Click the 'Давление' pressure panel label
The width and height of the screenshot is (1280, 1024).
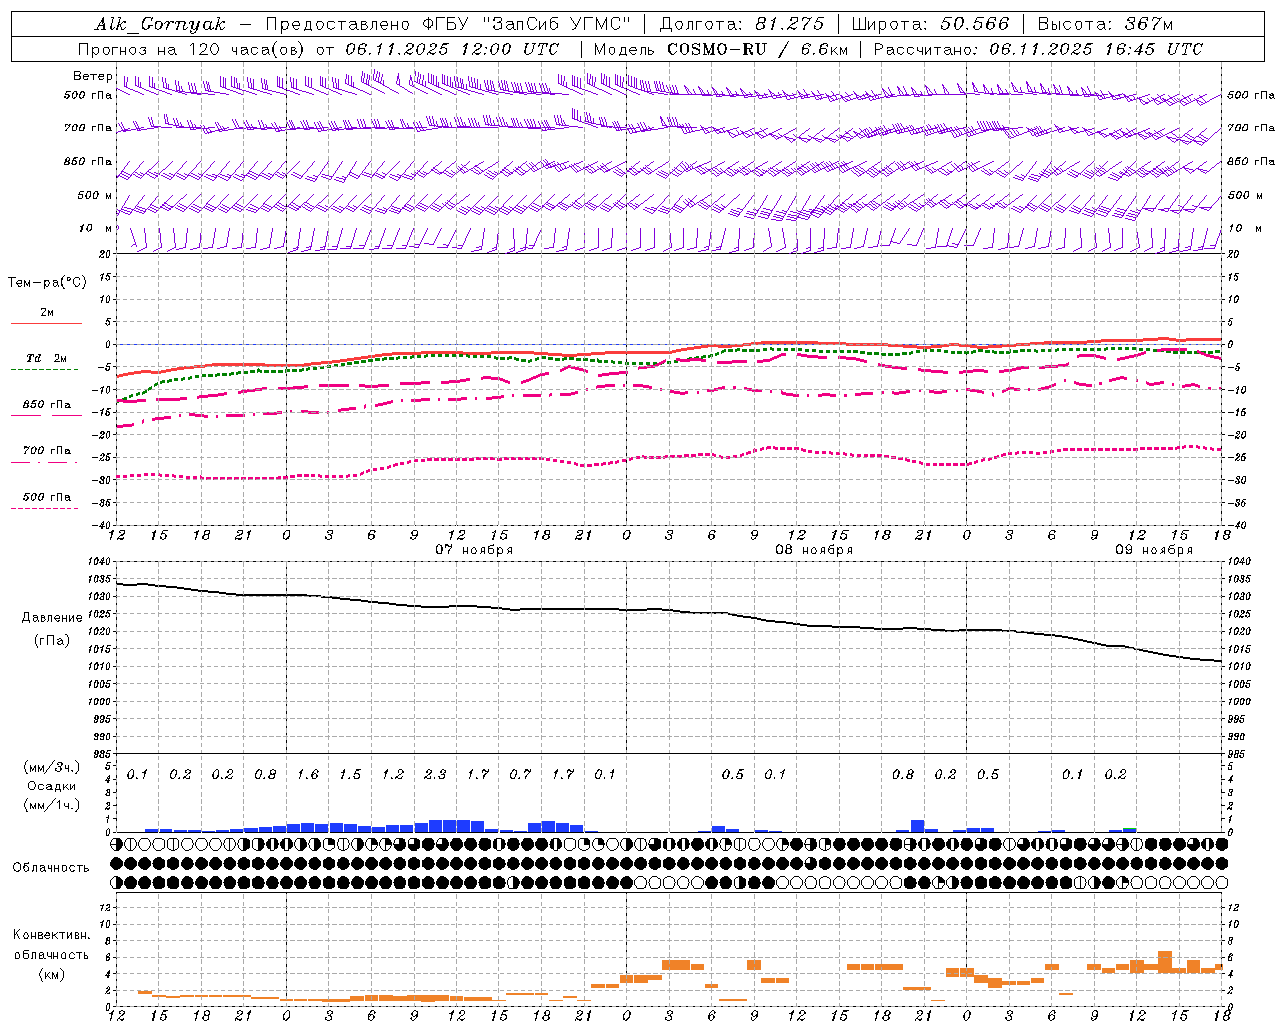52,618
